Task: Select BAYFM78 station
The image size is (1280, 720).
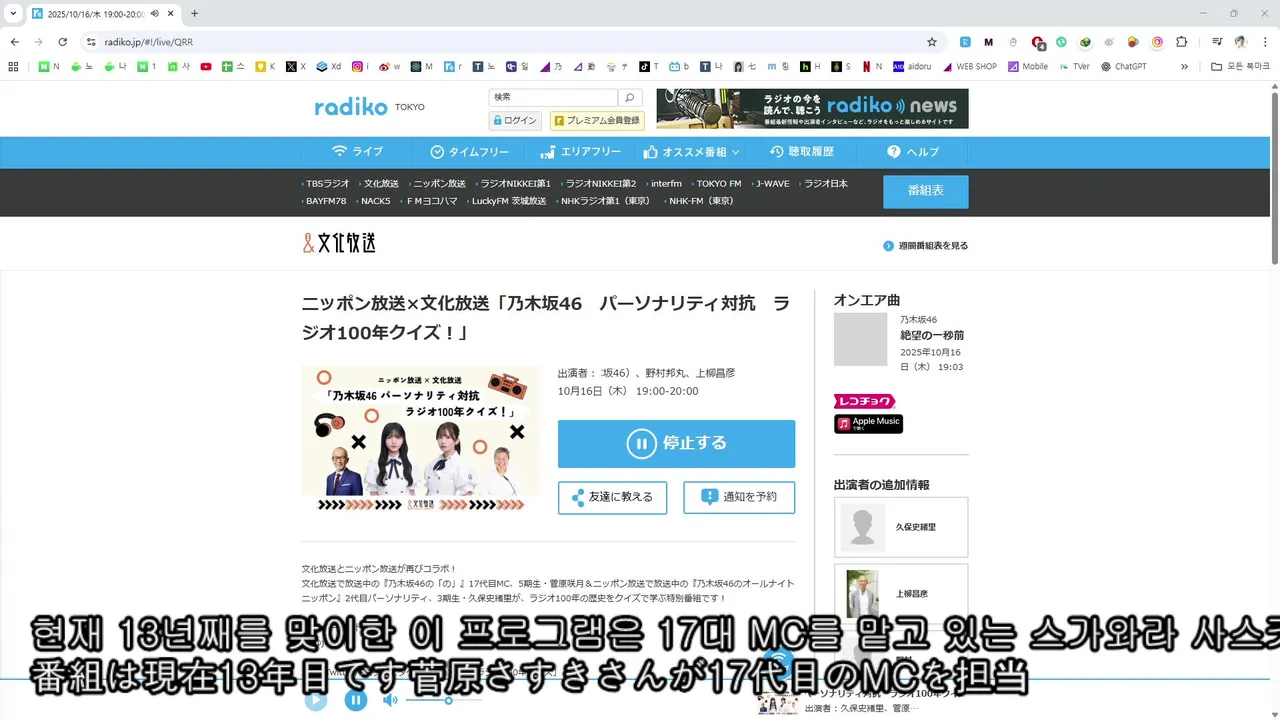Action: (325, 201)
